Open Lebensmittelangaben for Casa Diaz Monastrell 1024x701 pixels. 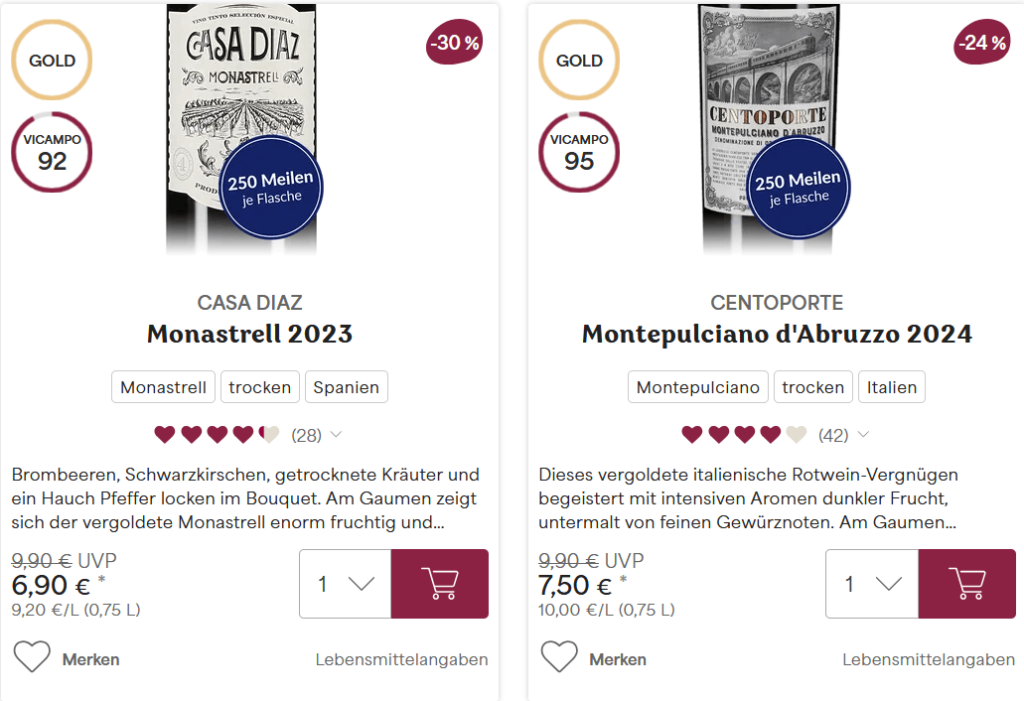click(x=402, y=660)
